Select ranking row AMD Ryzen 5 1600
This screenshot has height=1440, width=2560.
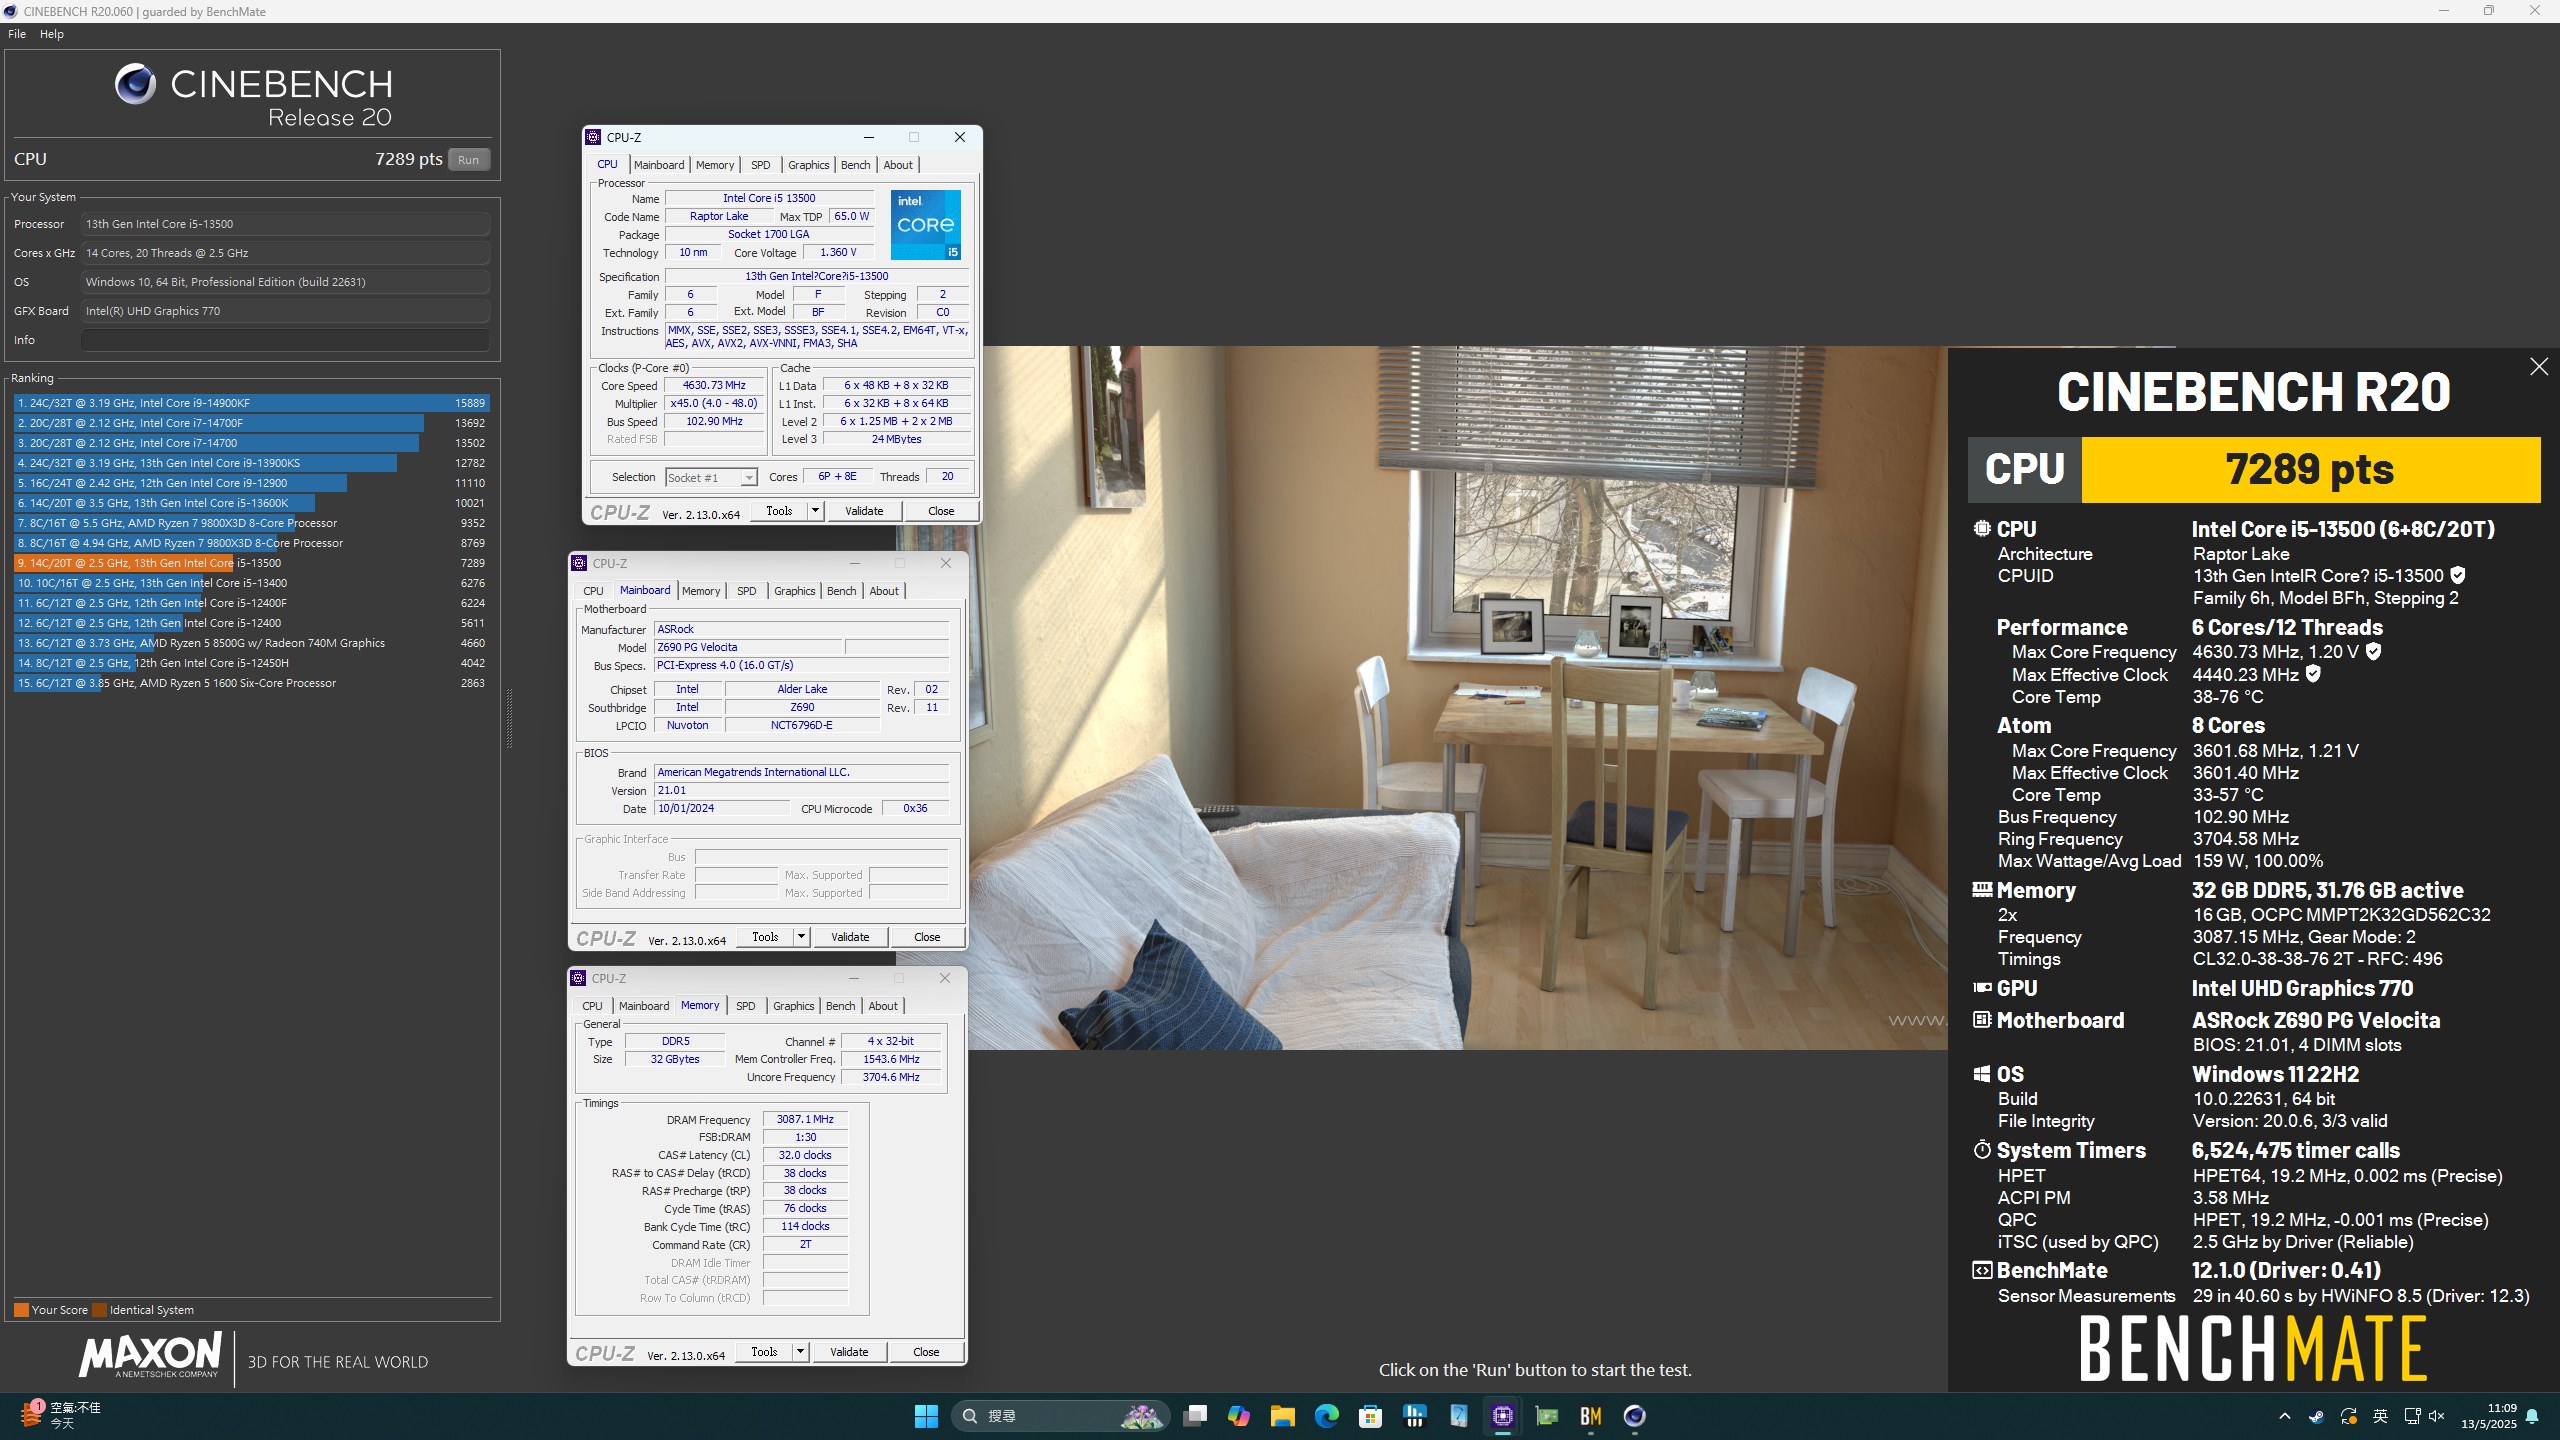pos(251,683)
